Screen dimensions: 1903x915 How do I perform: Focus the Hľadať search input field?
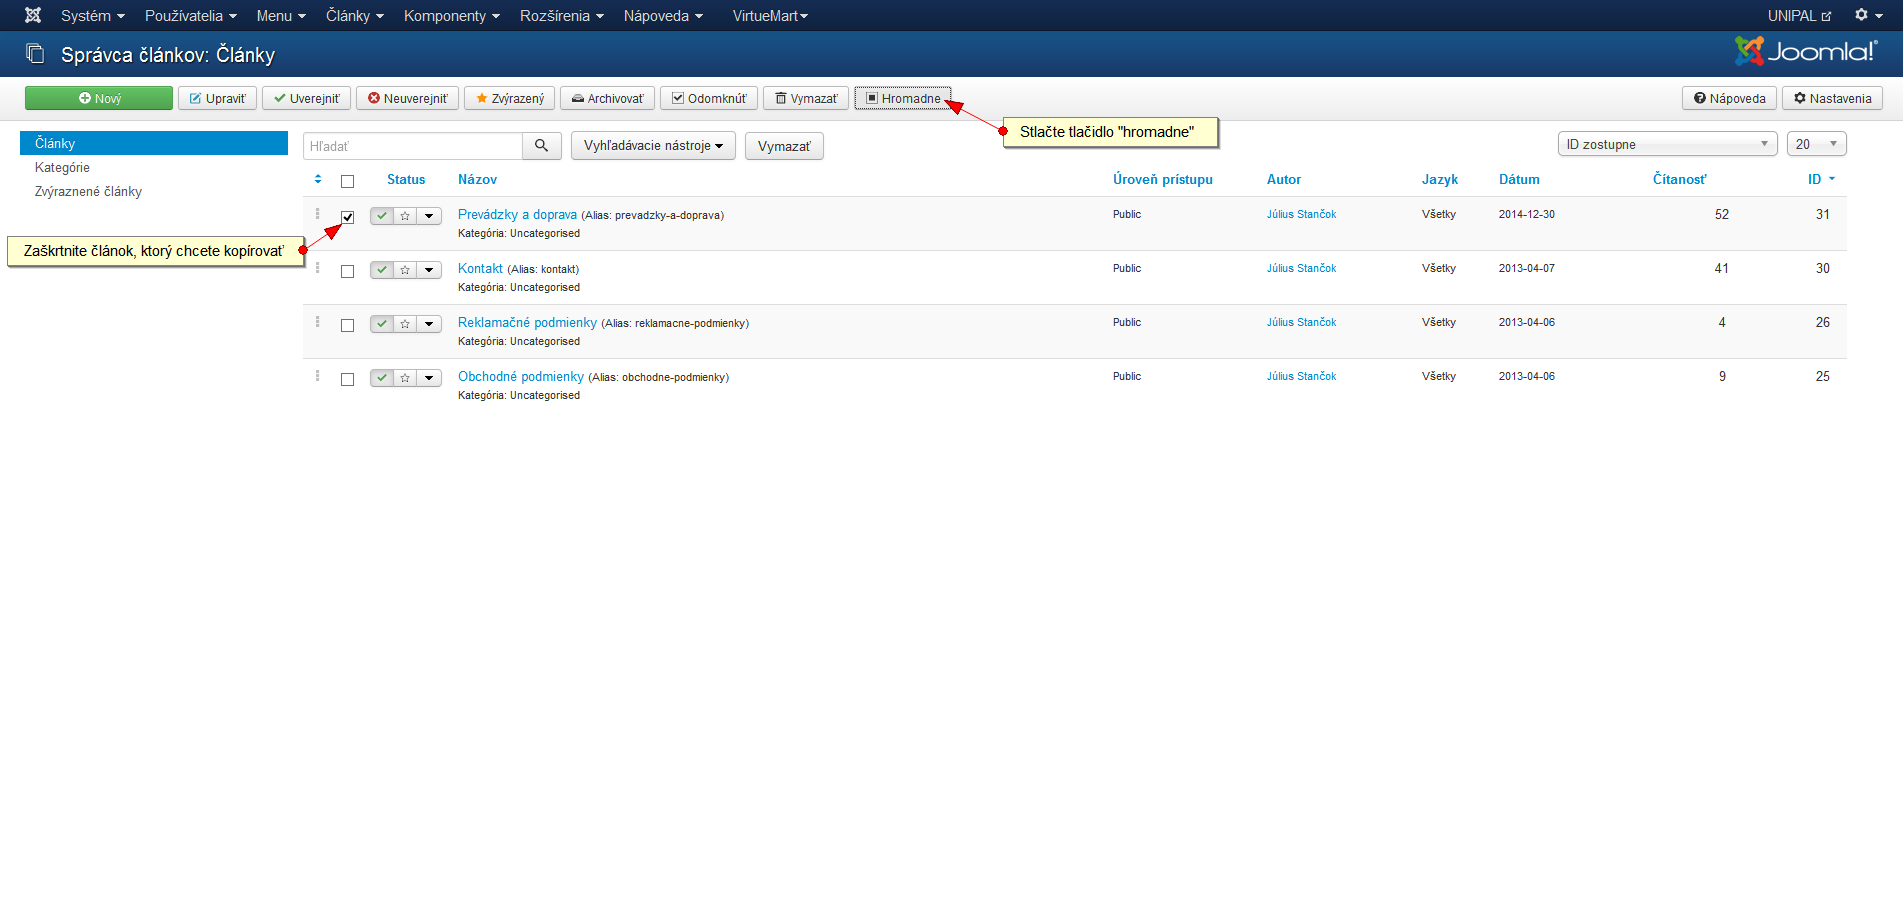point(413,146)
